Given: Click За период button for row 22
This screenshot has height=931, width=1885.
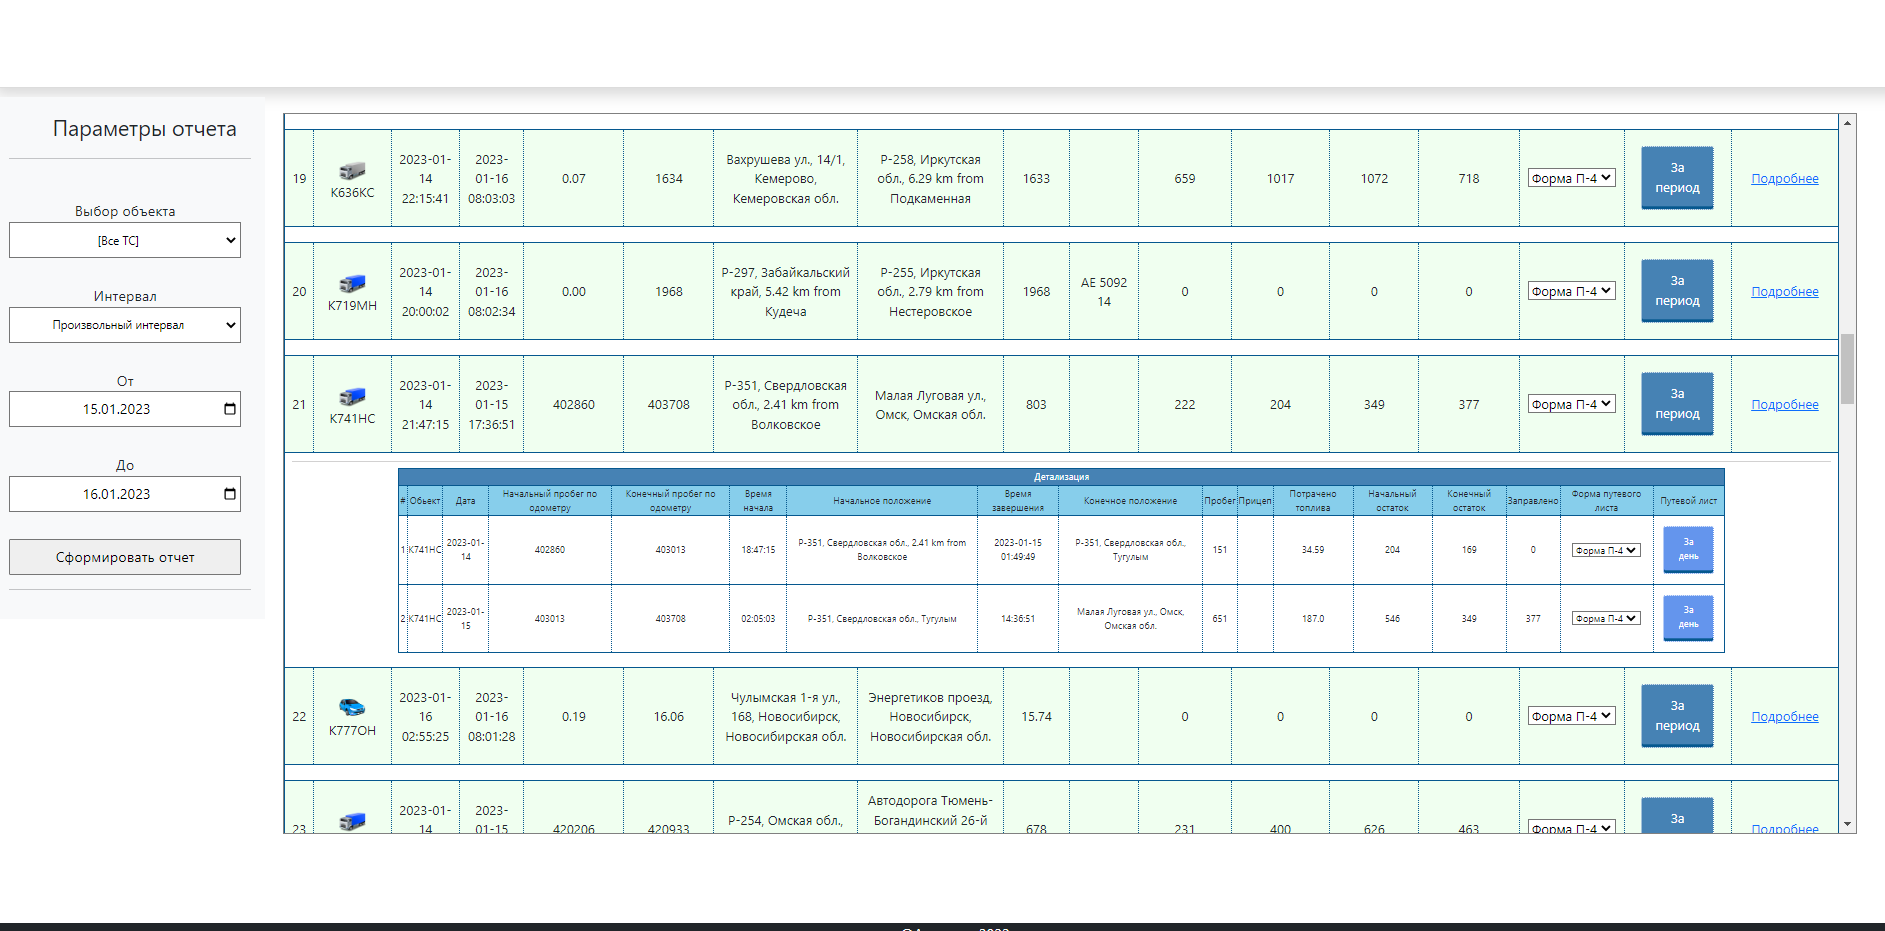Looking at the screenshot, I should click(x=1677, y=716).
